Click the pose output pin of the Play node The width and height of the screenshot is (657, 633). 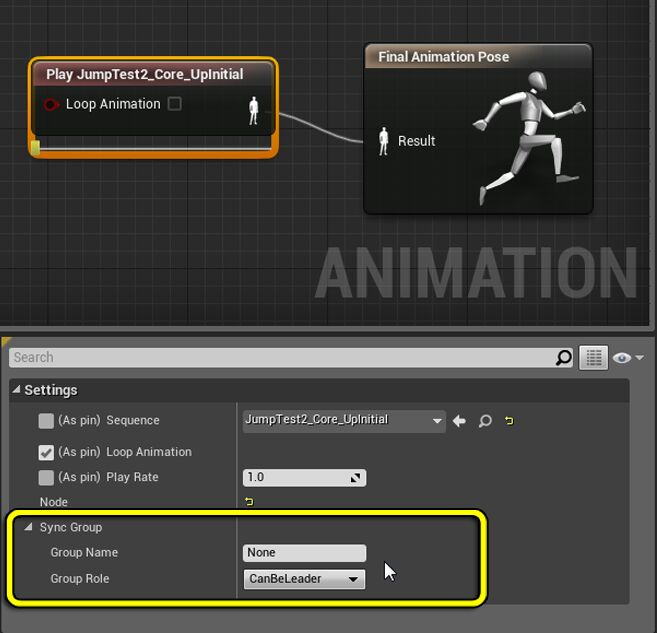pos(253,111)
